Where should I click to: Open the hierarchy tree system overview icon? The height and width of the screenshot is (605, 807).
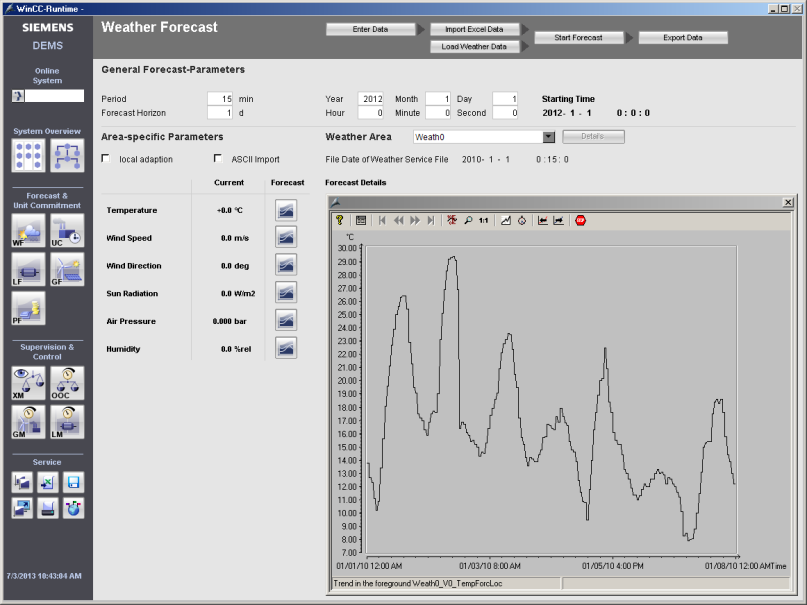click(x=67, y=155)
